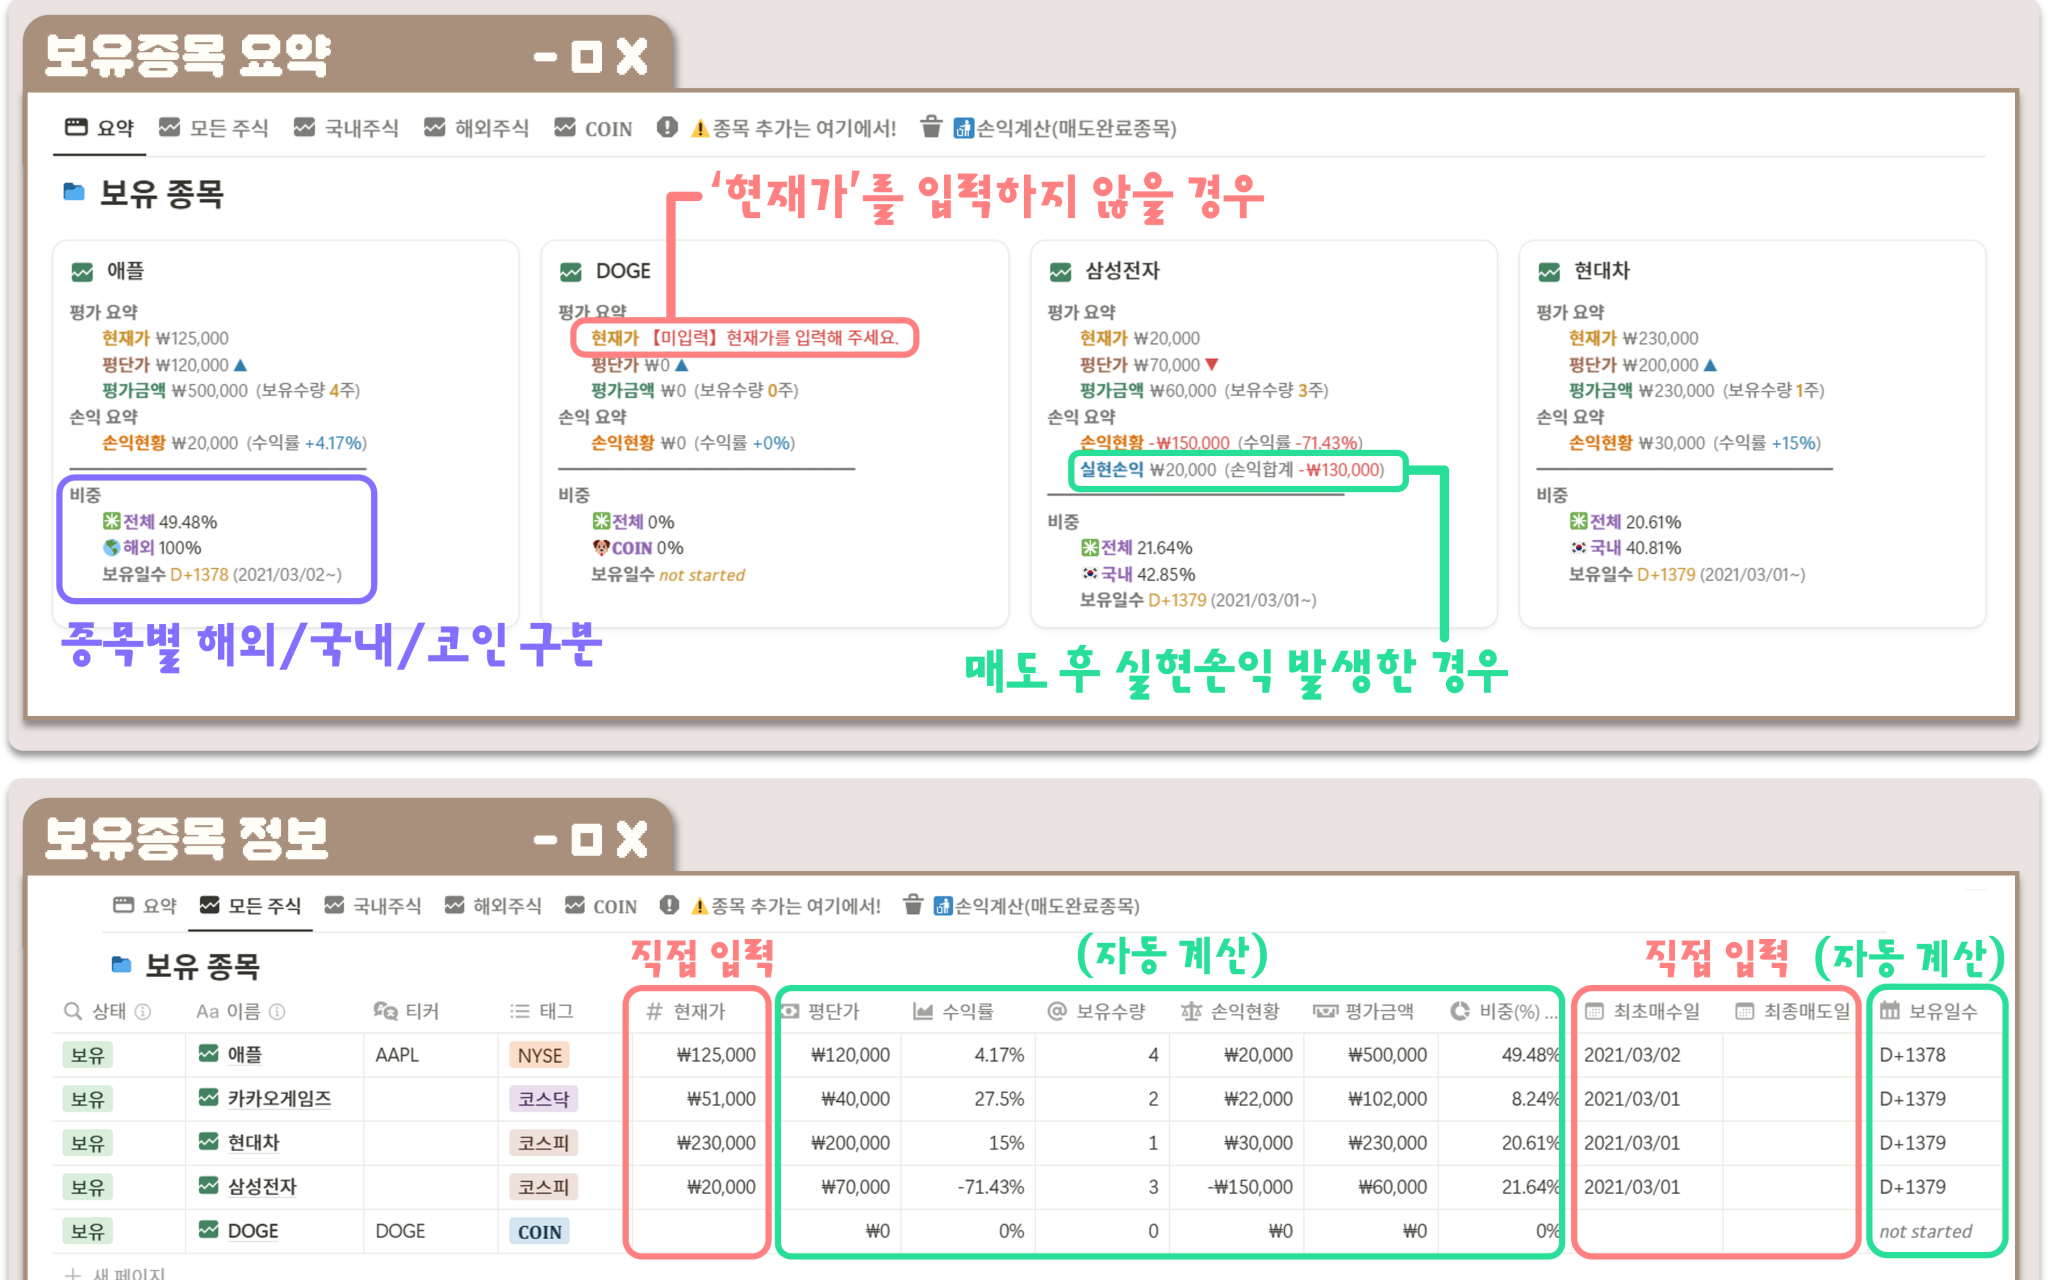Viewport: 2048px width, 1280px height.
Task: Click exclamation icon in top panel tabs
Action: 667,127
